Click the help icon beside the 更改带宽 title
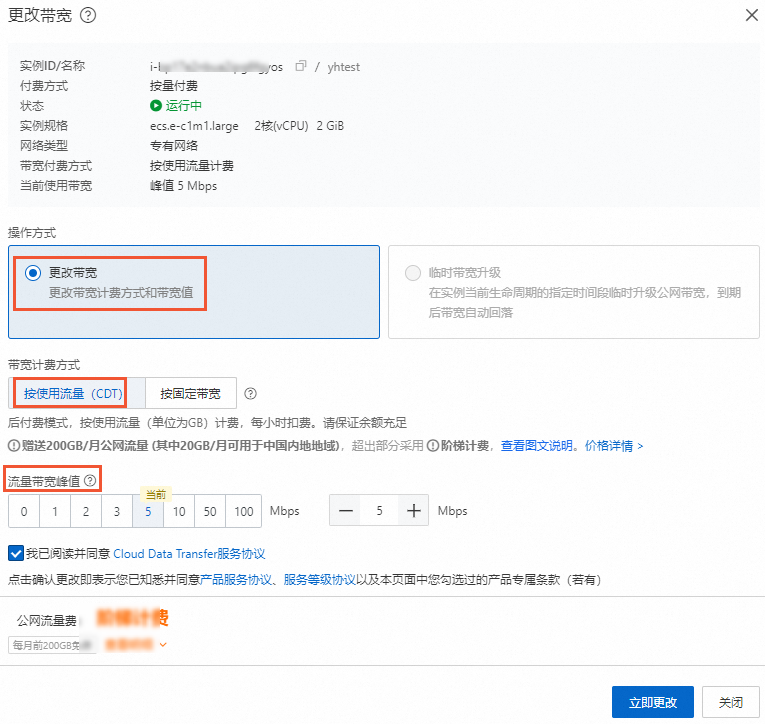765x724 pixels. 87,15
